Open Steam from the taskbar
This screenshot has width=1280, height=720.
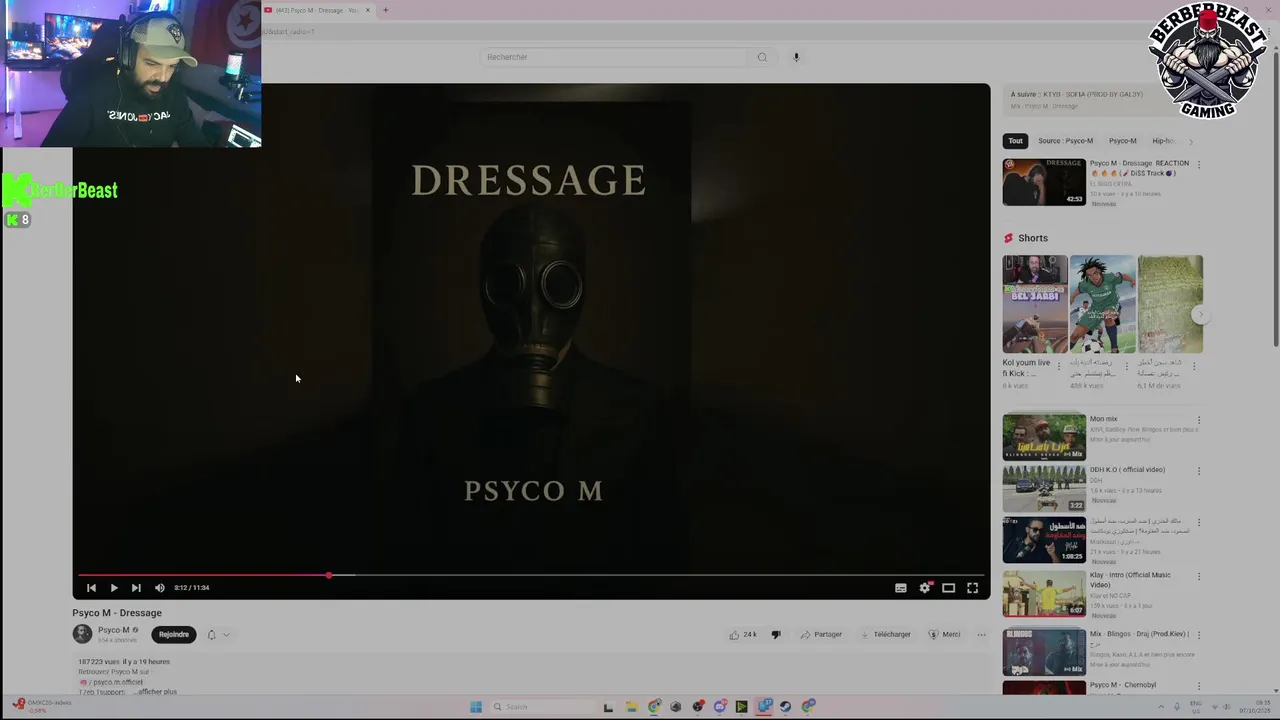786,707
